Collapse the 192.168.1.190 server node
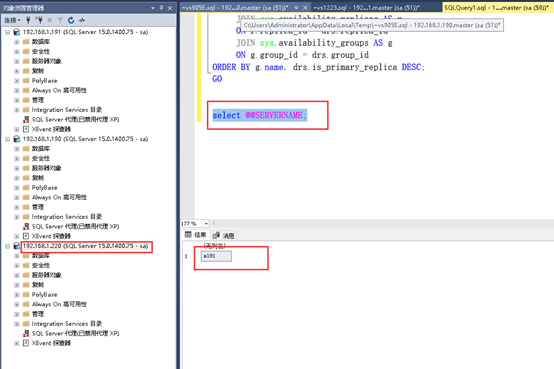 pyautogui.click(x=7, y=139)
